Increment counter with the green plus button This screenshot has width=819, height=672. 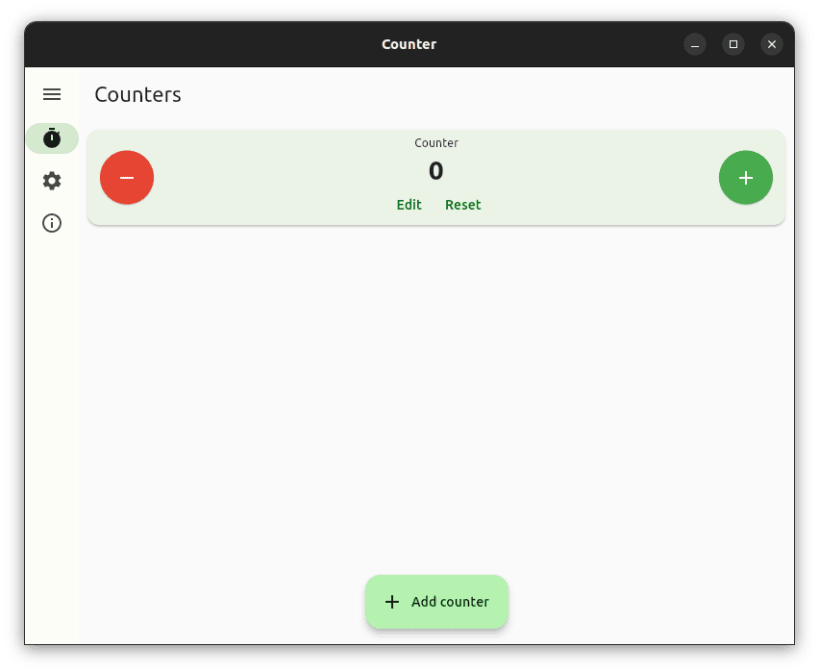(746, 178)
